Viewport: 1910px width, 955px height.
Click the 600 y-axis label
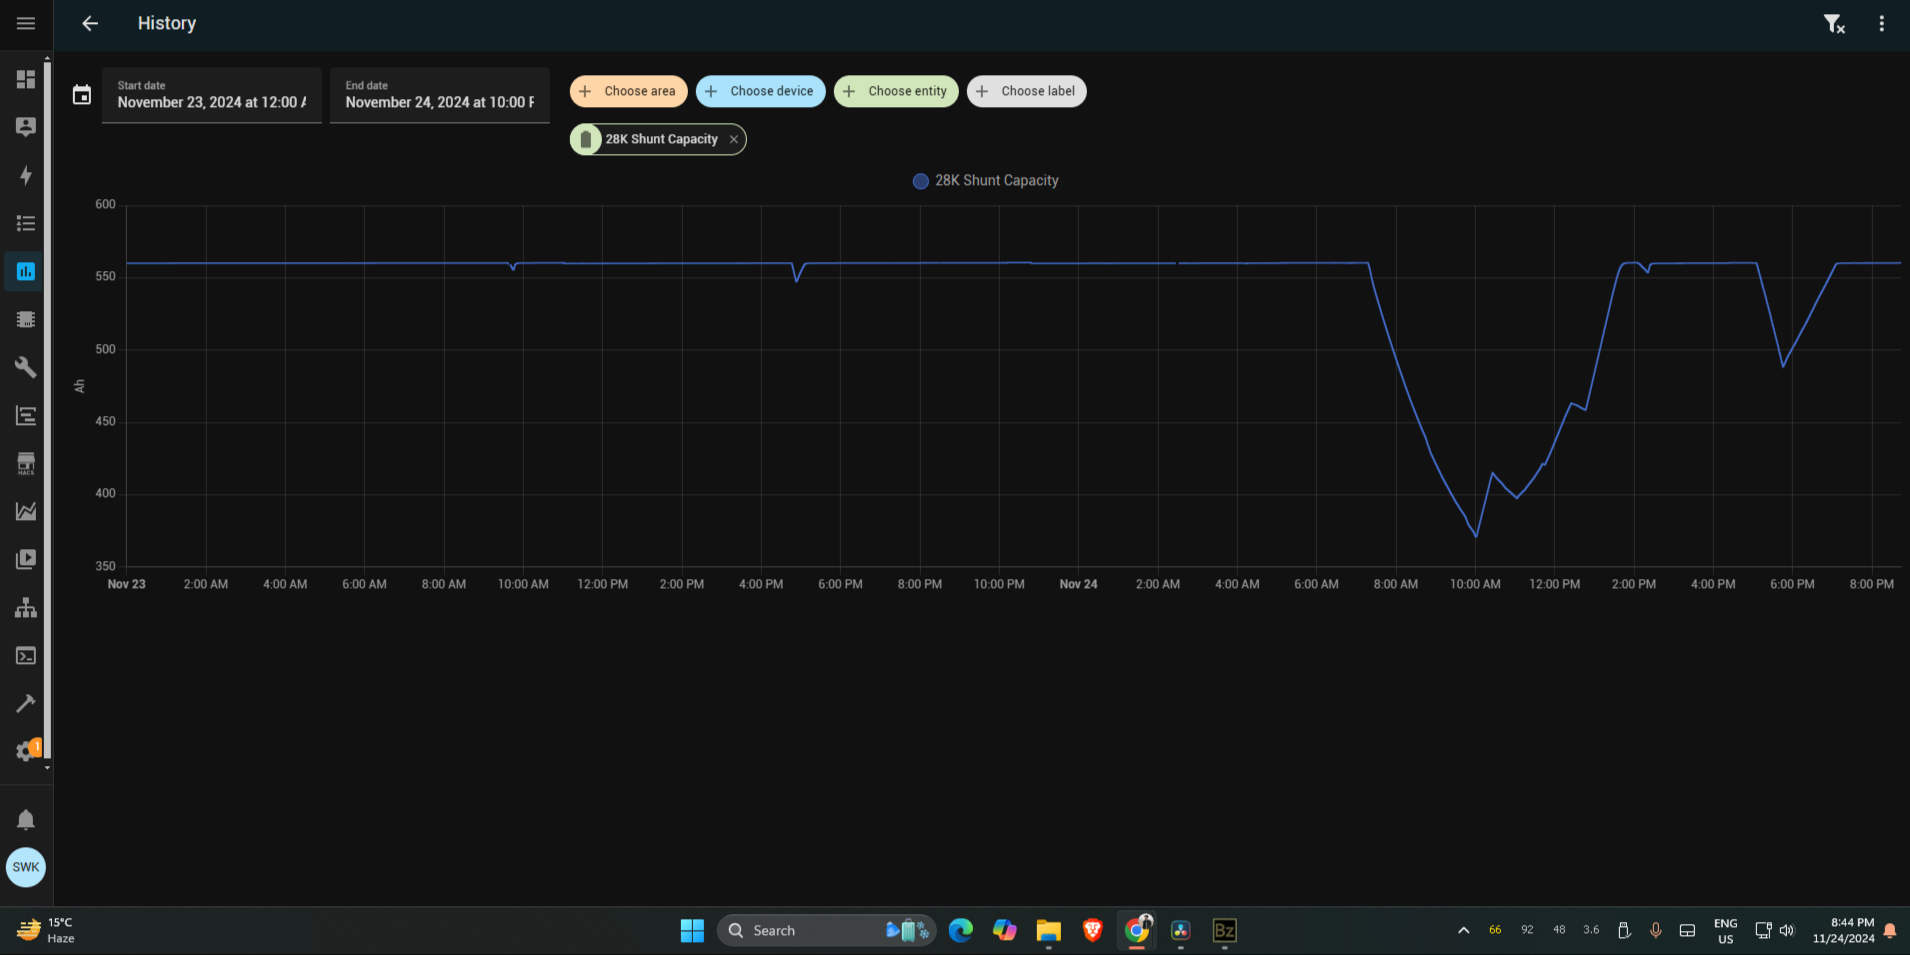pyautogui.click(x=105, y=204)
